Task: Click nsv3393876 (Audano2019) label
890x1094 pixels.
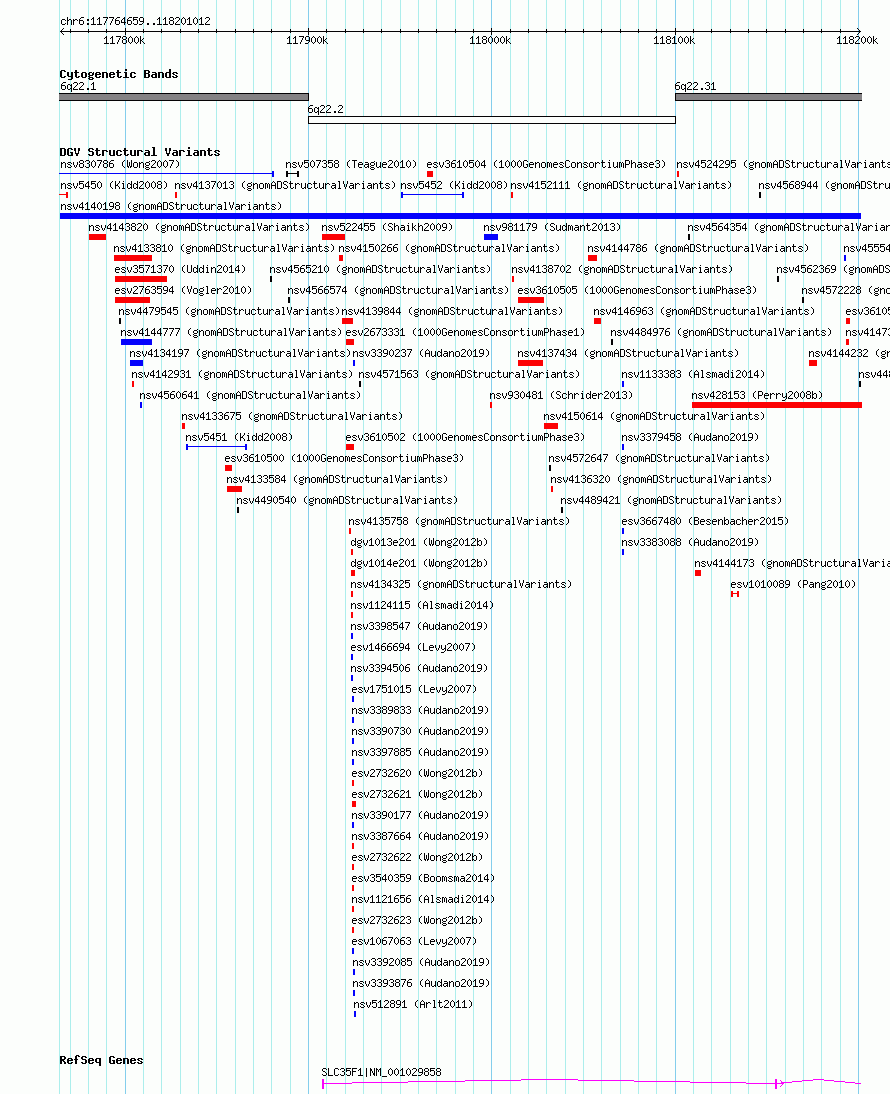Action: click(421, 983)
